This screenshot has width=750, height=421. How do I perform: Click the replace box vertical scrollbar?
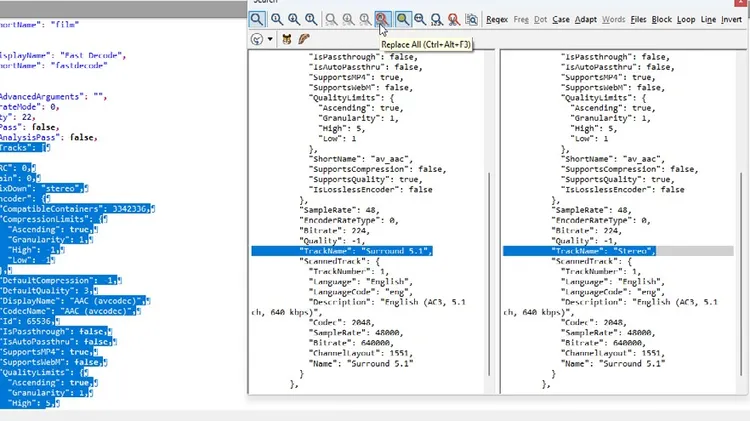click(741, 274)
